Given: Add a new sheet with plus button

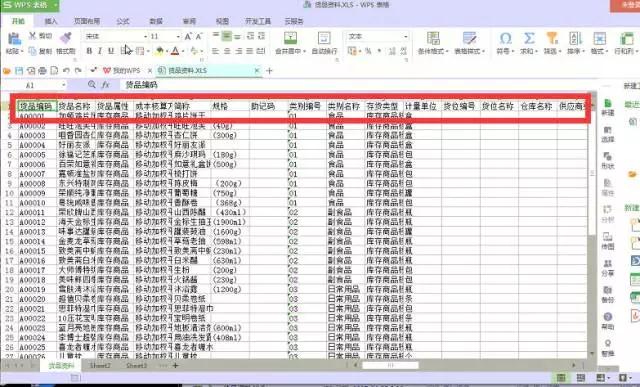Looking at the screenshot, I should [176, 365].
